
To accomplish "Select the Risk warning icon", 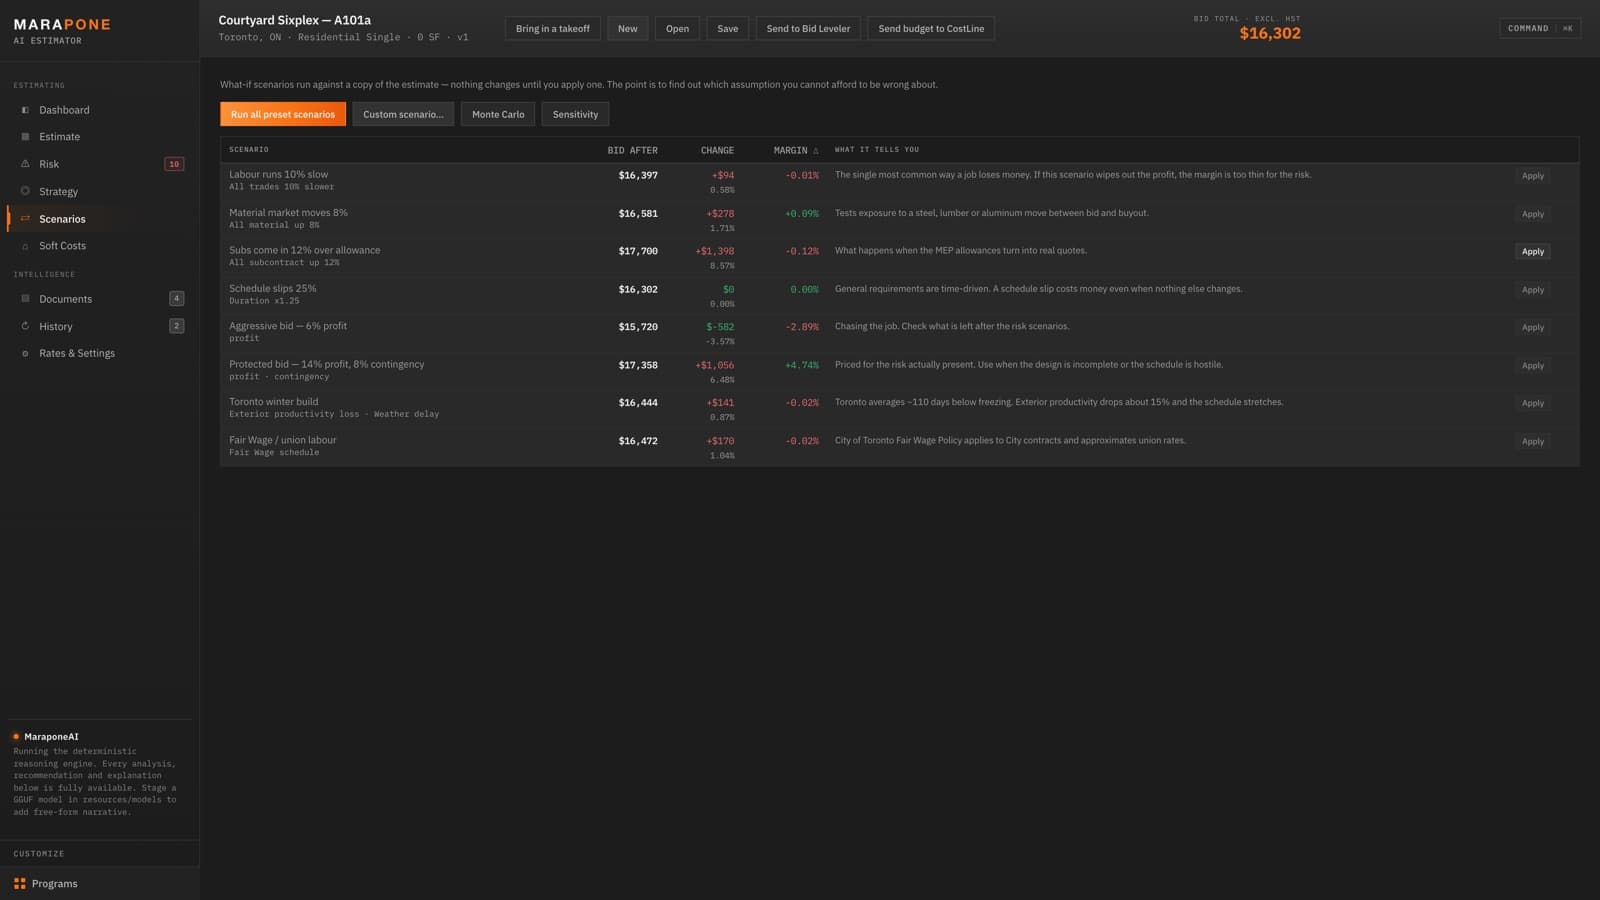I will [25, 164].
